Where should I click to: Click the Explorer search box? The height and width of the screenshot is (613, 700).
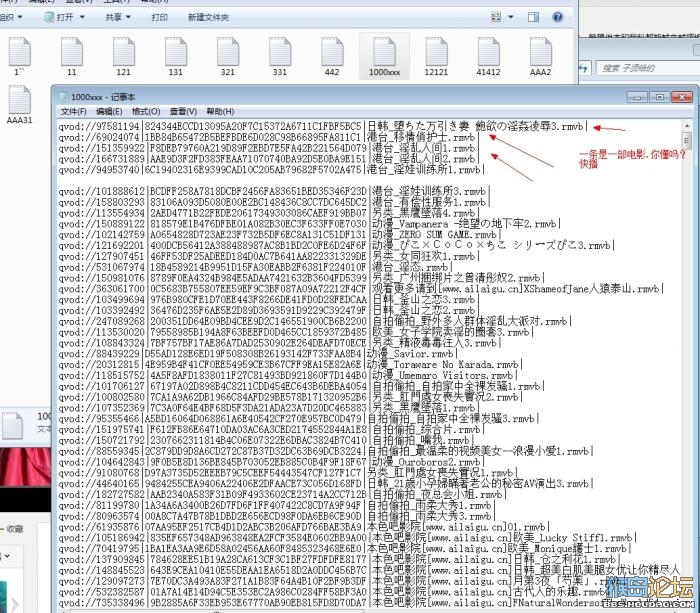(647, 68)
